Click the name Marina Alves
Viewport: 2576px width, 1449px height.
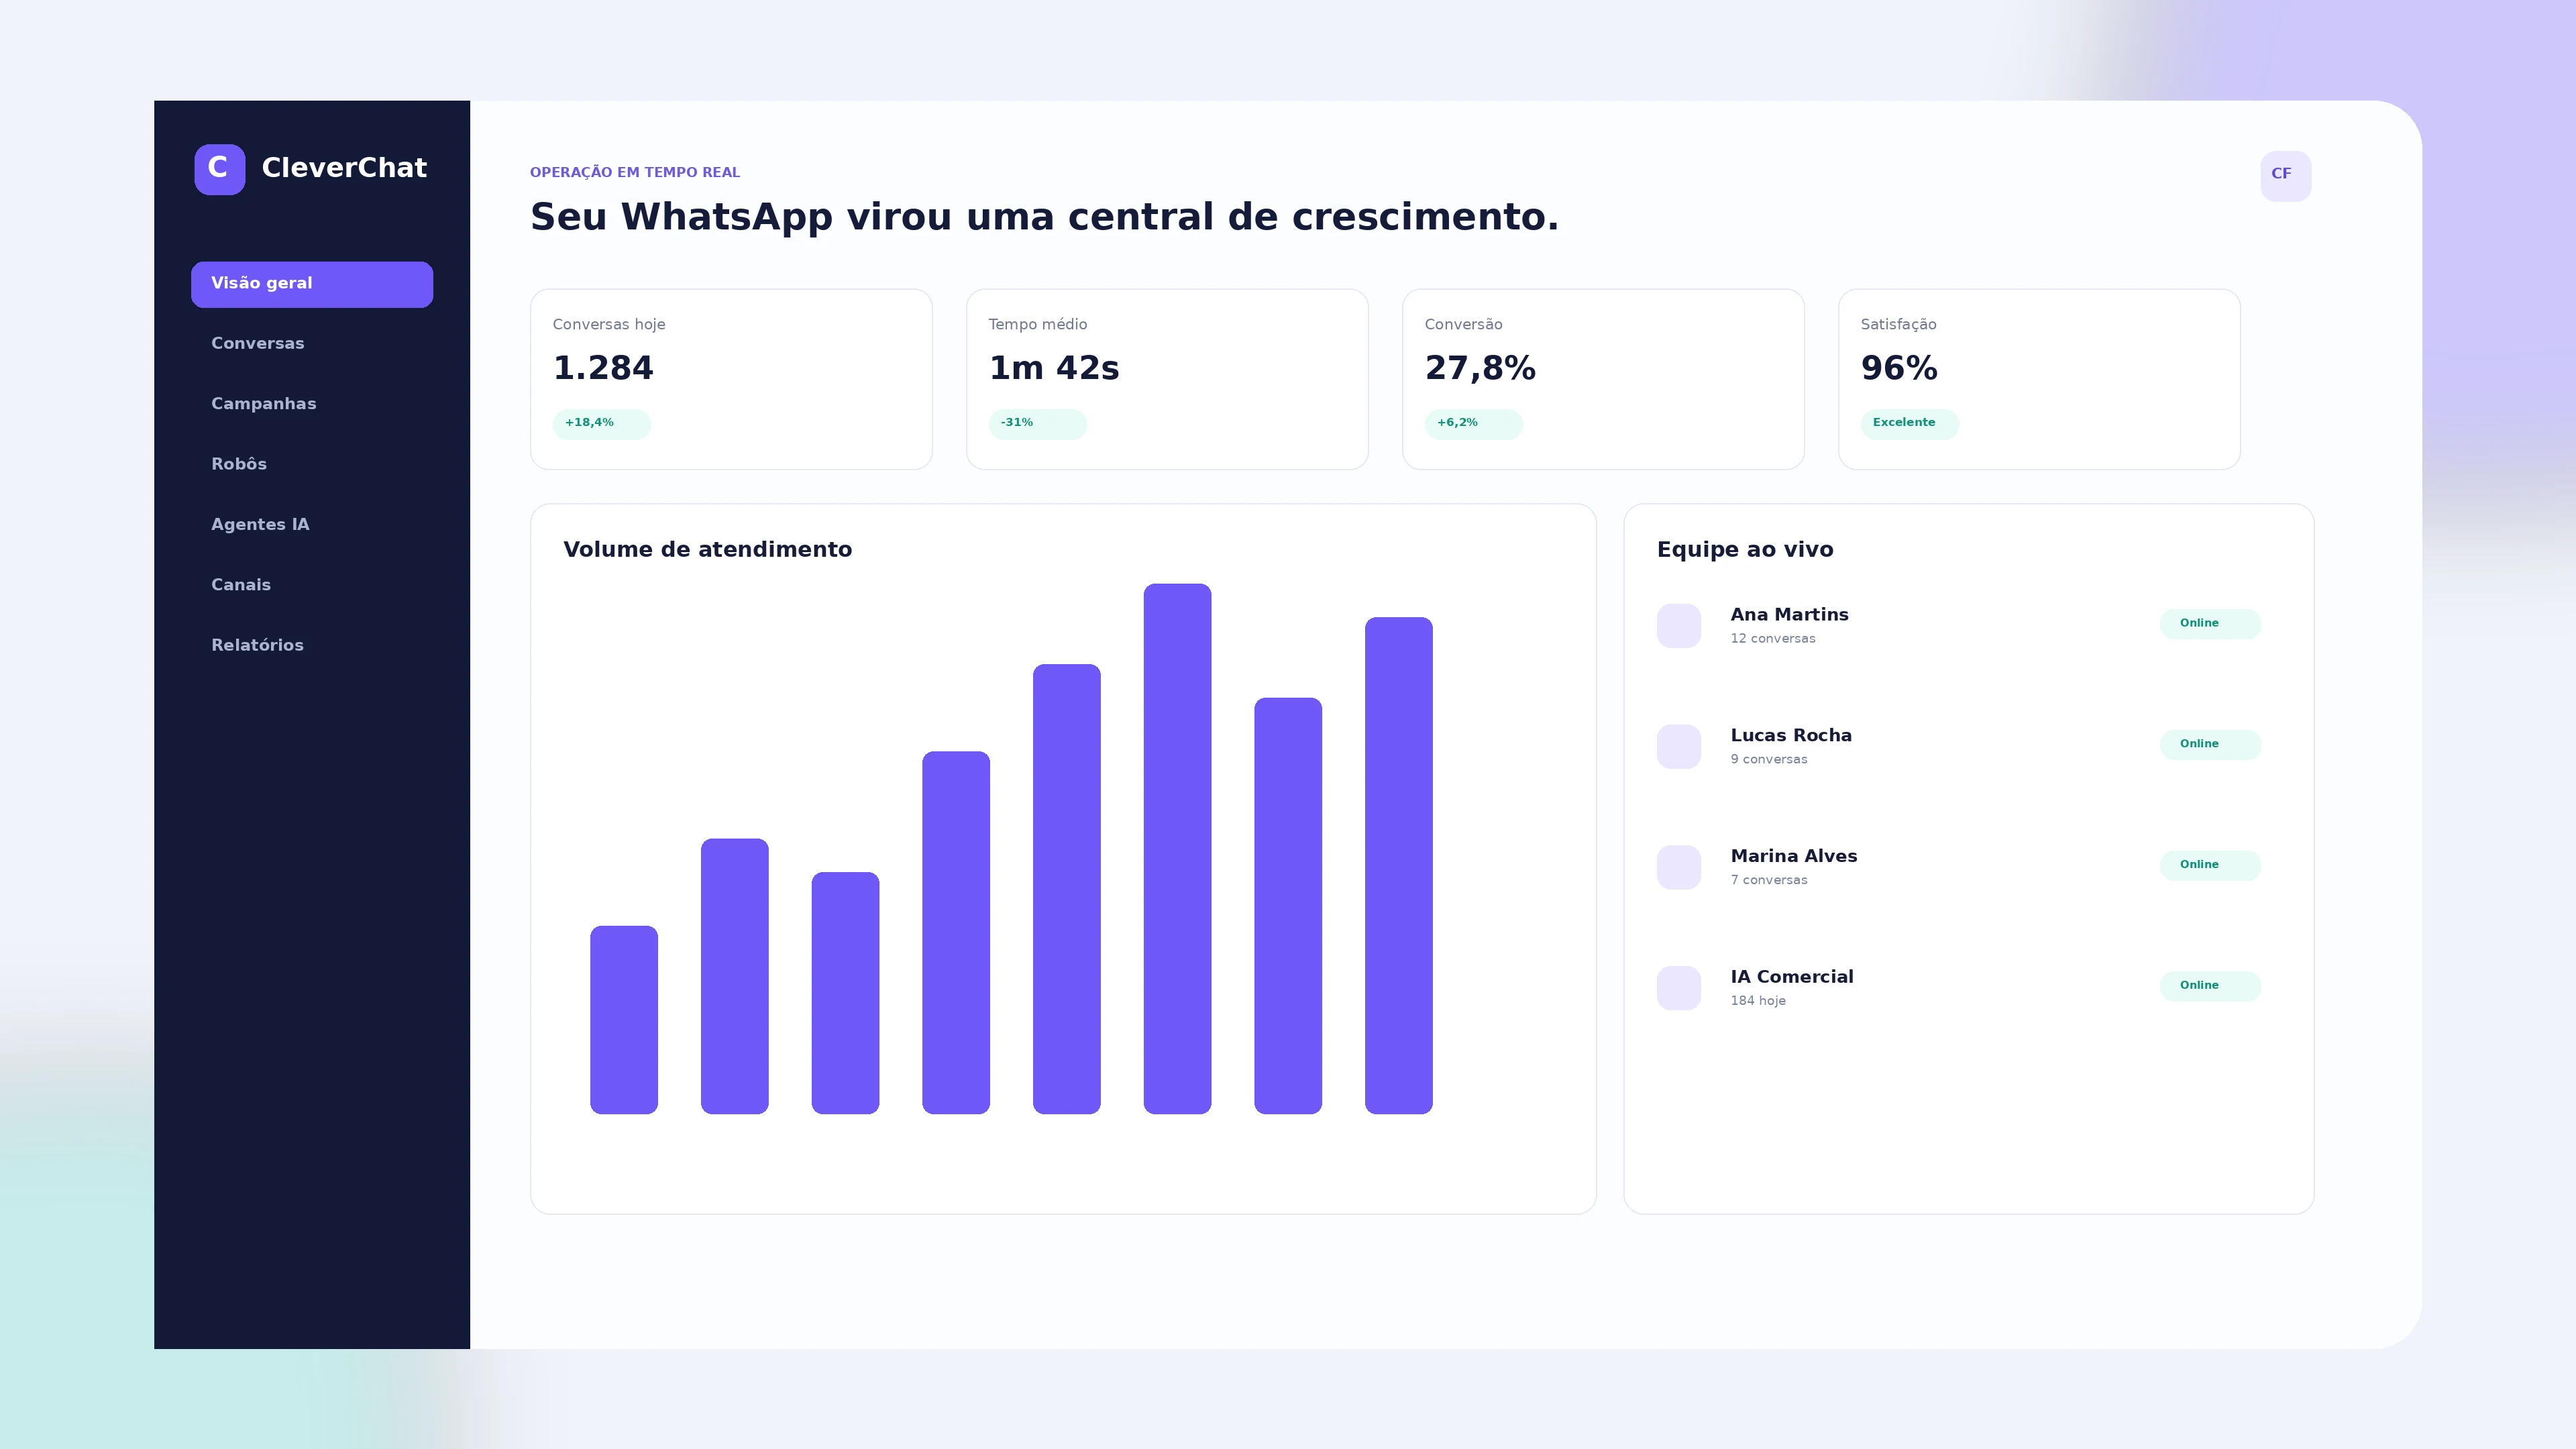pyautogui.click(x=1794, y=857)
